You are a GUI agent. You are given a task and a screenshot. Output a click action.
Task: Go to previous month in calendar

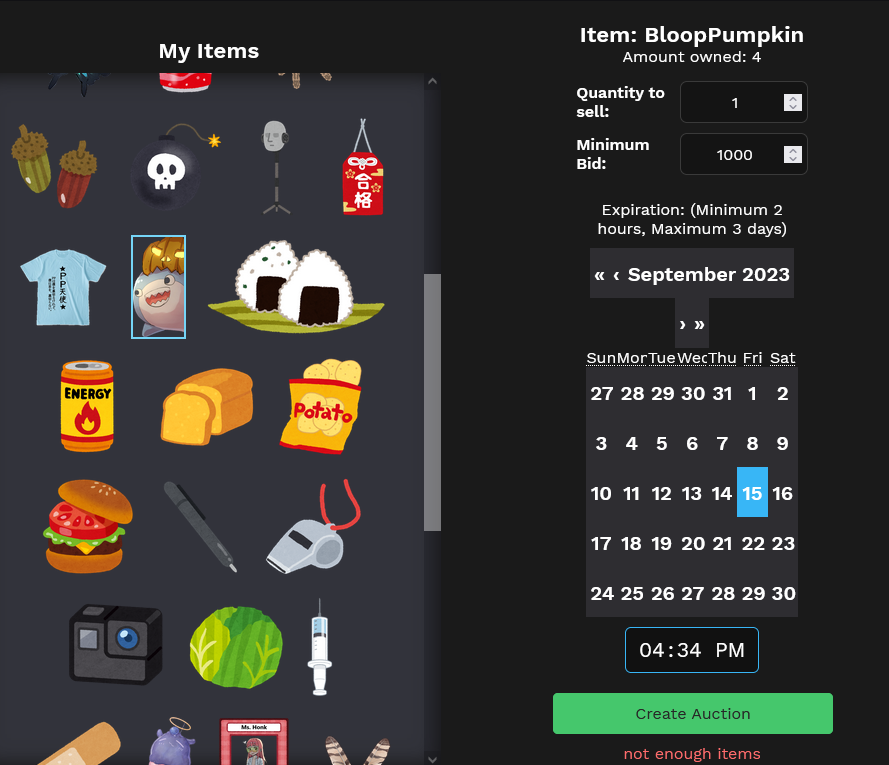point(616,275)
